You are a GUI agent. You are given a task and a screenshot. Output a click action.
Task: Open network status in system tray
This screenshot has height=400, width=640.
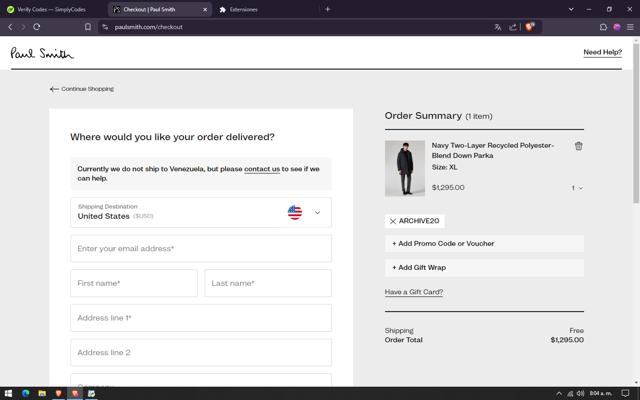(570, 394)
